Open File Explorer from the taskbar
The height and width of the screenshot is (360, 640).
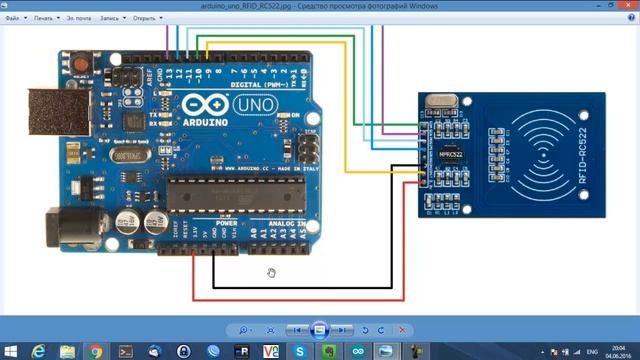[x=67, y=351]
